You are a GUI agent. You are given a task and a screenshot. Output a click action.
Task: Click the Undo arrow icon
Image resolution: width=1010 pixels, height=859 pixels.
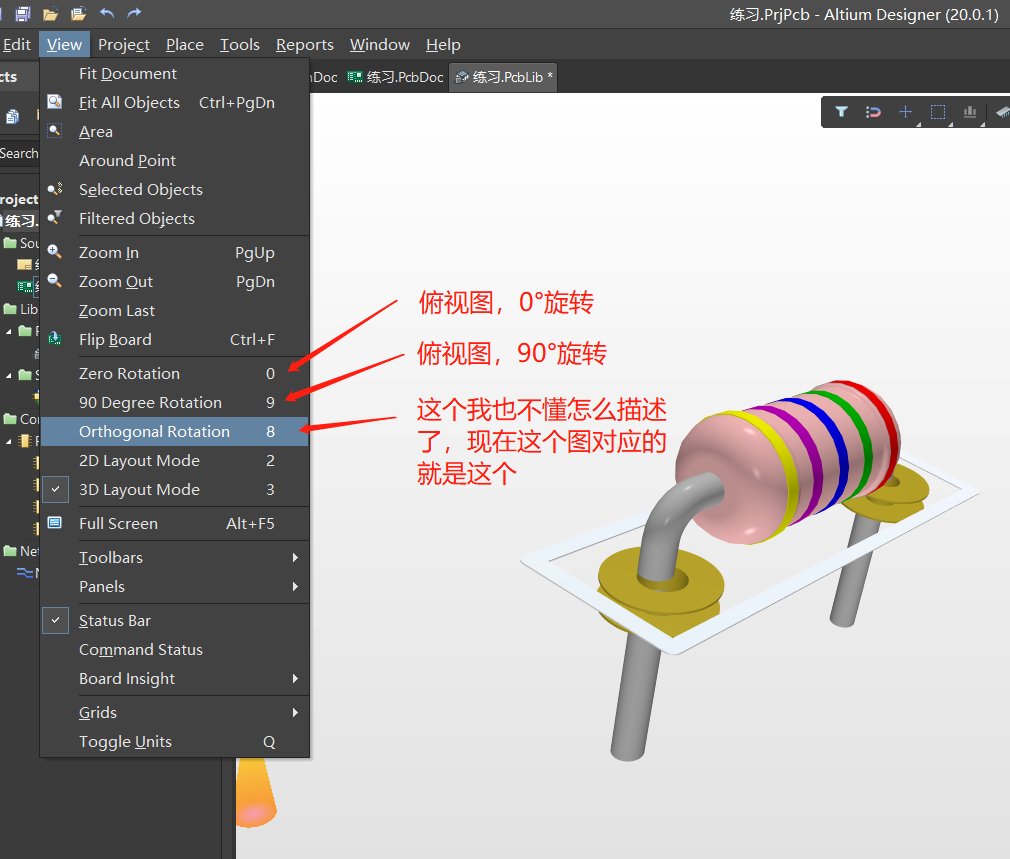[106, 13]
